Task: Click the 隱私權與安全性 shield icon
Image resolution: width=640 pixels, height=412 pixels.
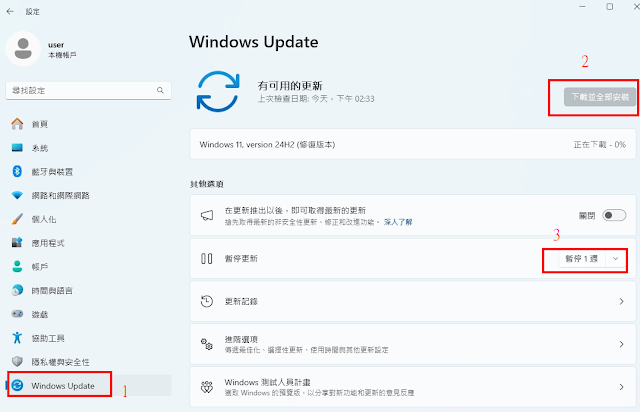Action: (x=17, y=361)
